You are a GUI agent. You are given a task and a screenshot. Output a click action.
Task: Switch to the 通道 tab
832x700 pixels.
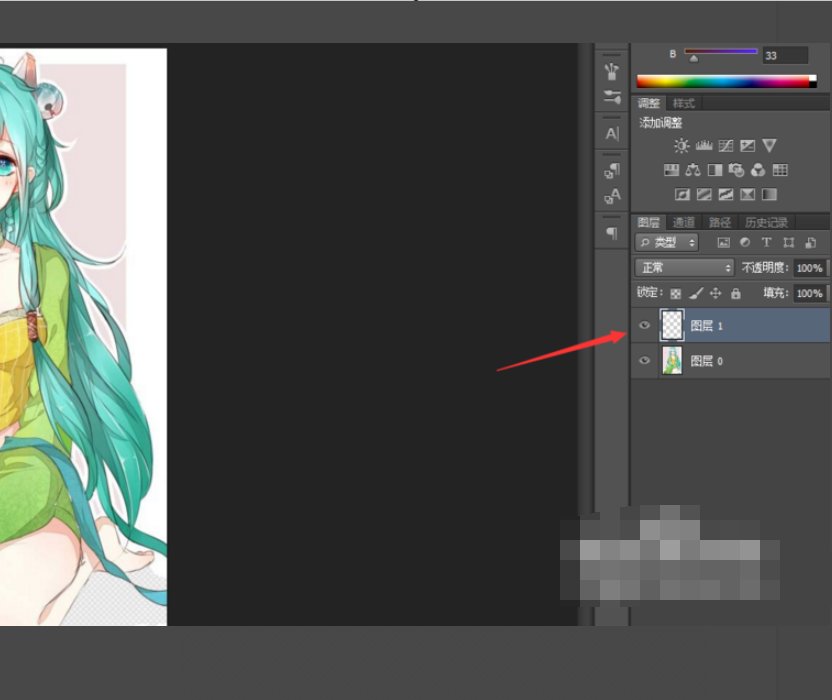pyautogui.click(x=685, y=221)
